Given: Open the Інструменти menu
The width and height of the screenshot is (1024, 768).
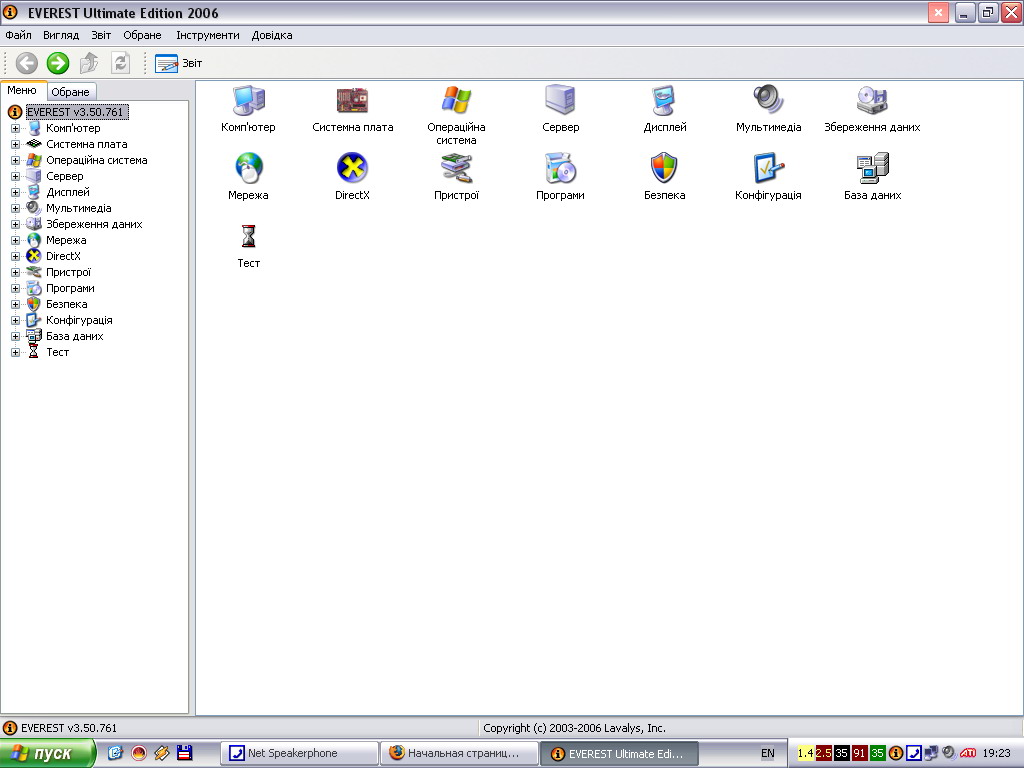Looking at the screenshot, I should (x=208, y=35).
